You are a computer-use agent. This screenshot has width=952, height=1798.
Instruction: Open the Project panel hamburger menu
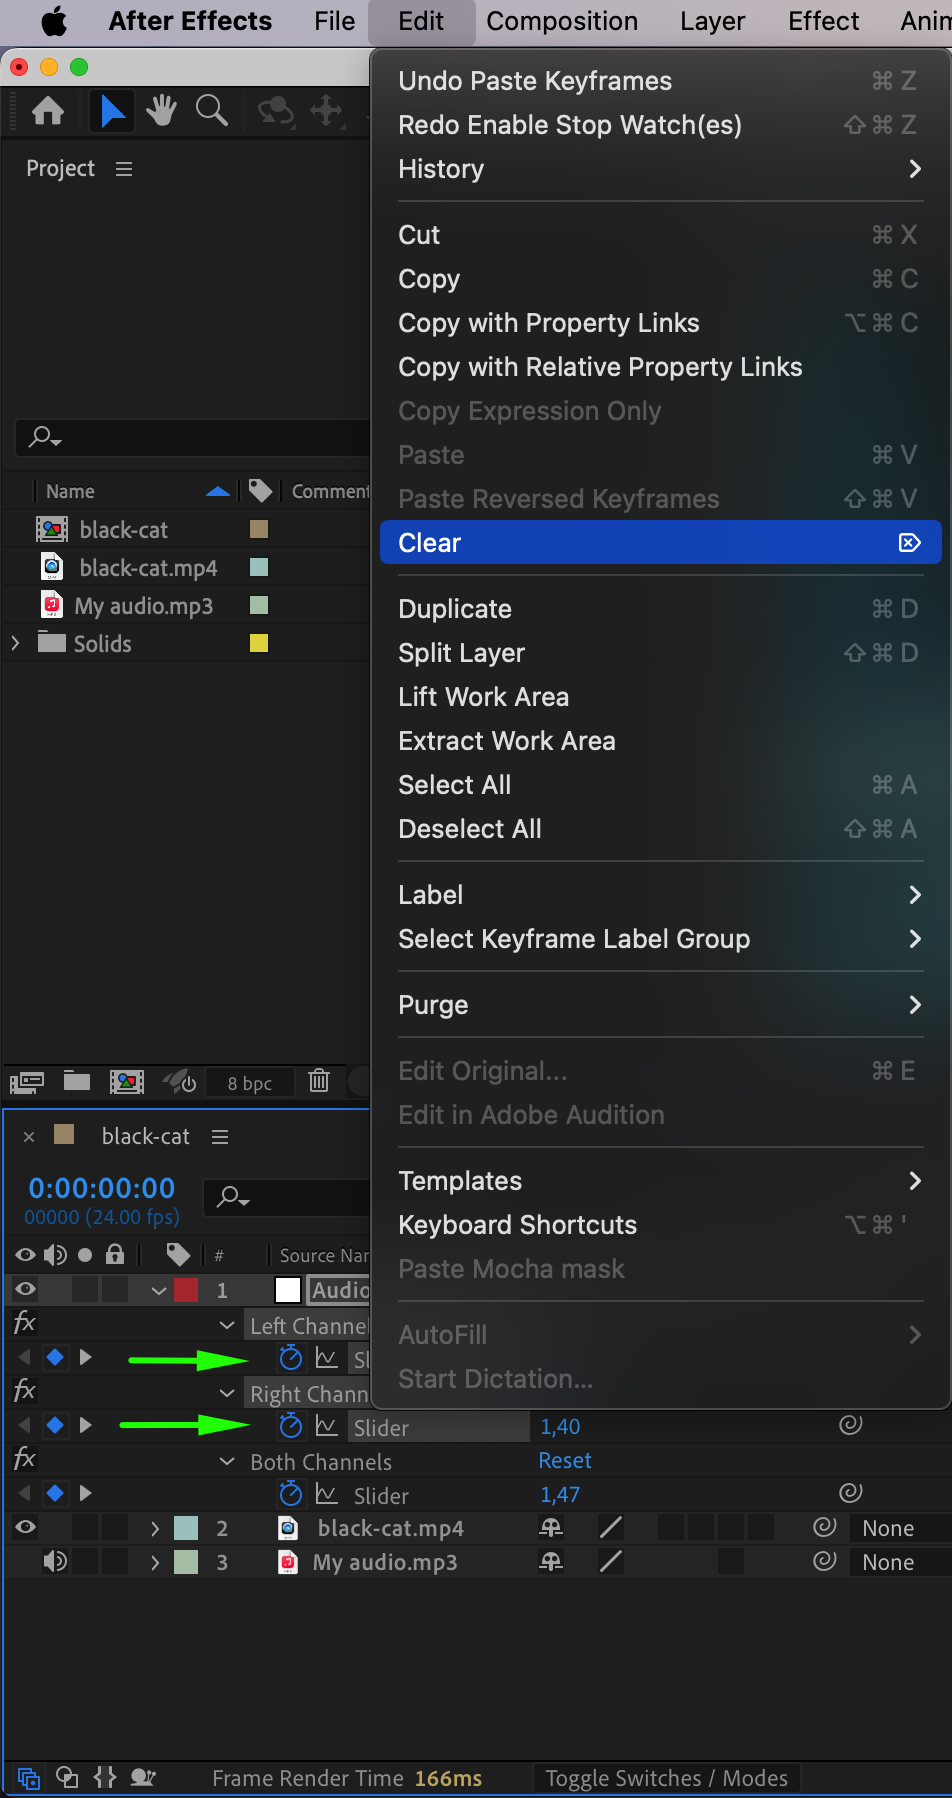pyautogui.click(x=124, y=169)
